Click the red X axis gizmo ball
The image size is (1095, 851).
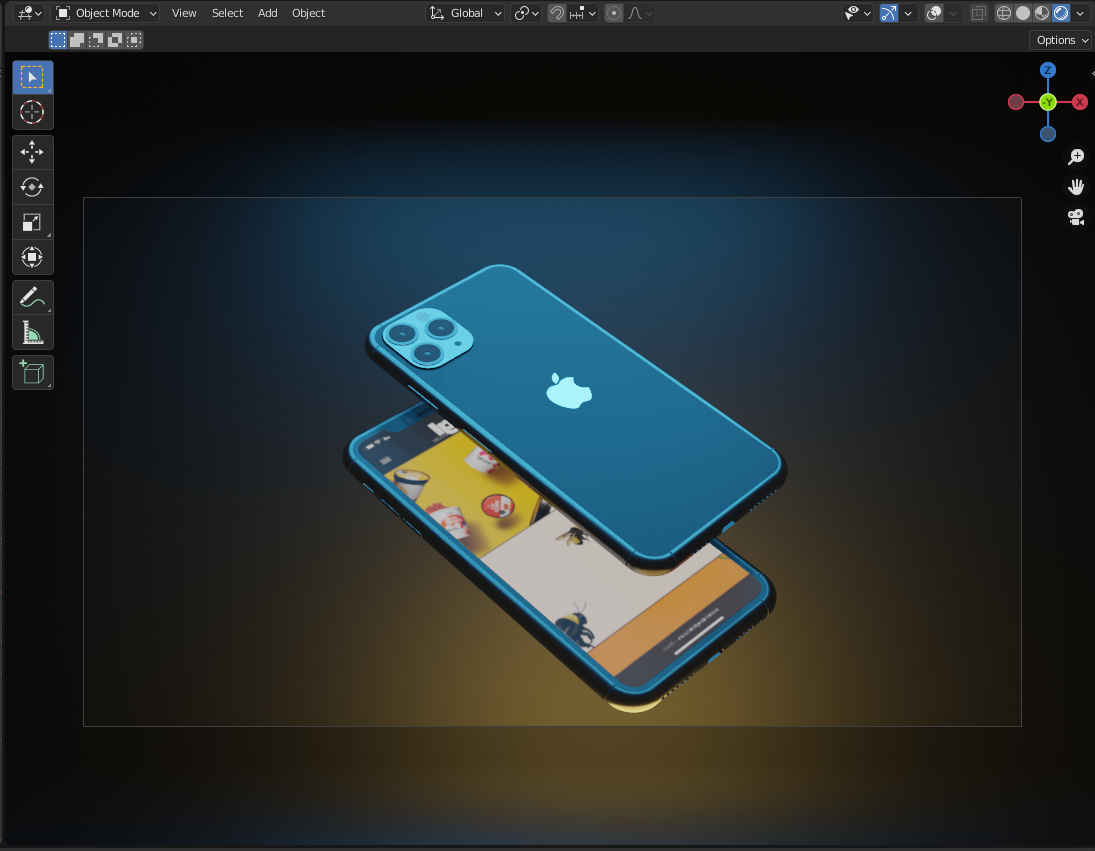point(1080,102)
